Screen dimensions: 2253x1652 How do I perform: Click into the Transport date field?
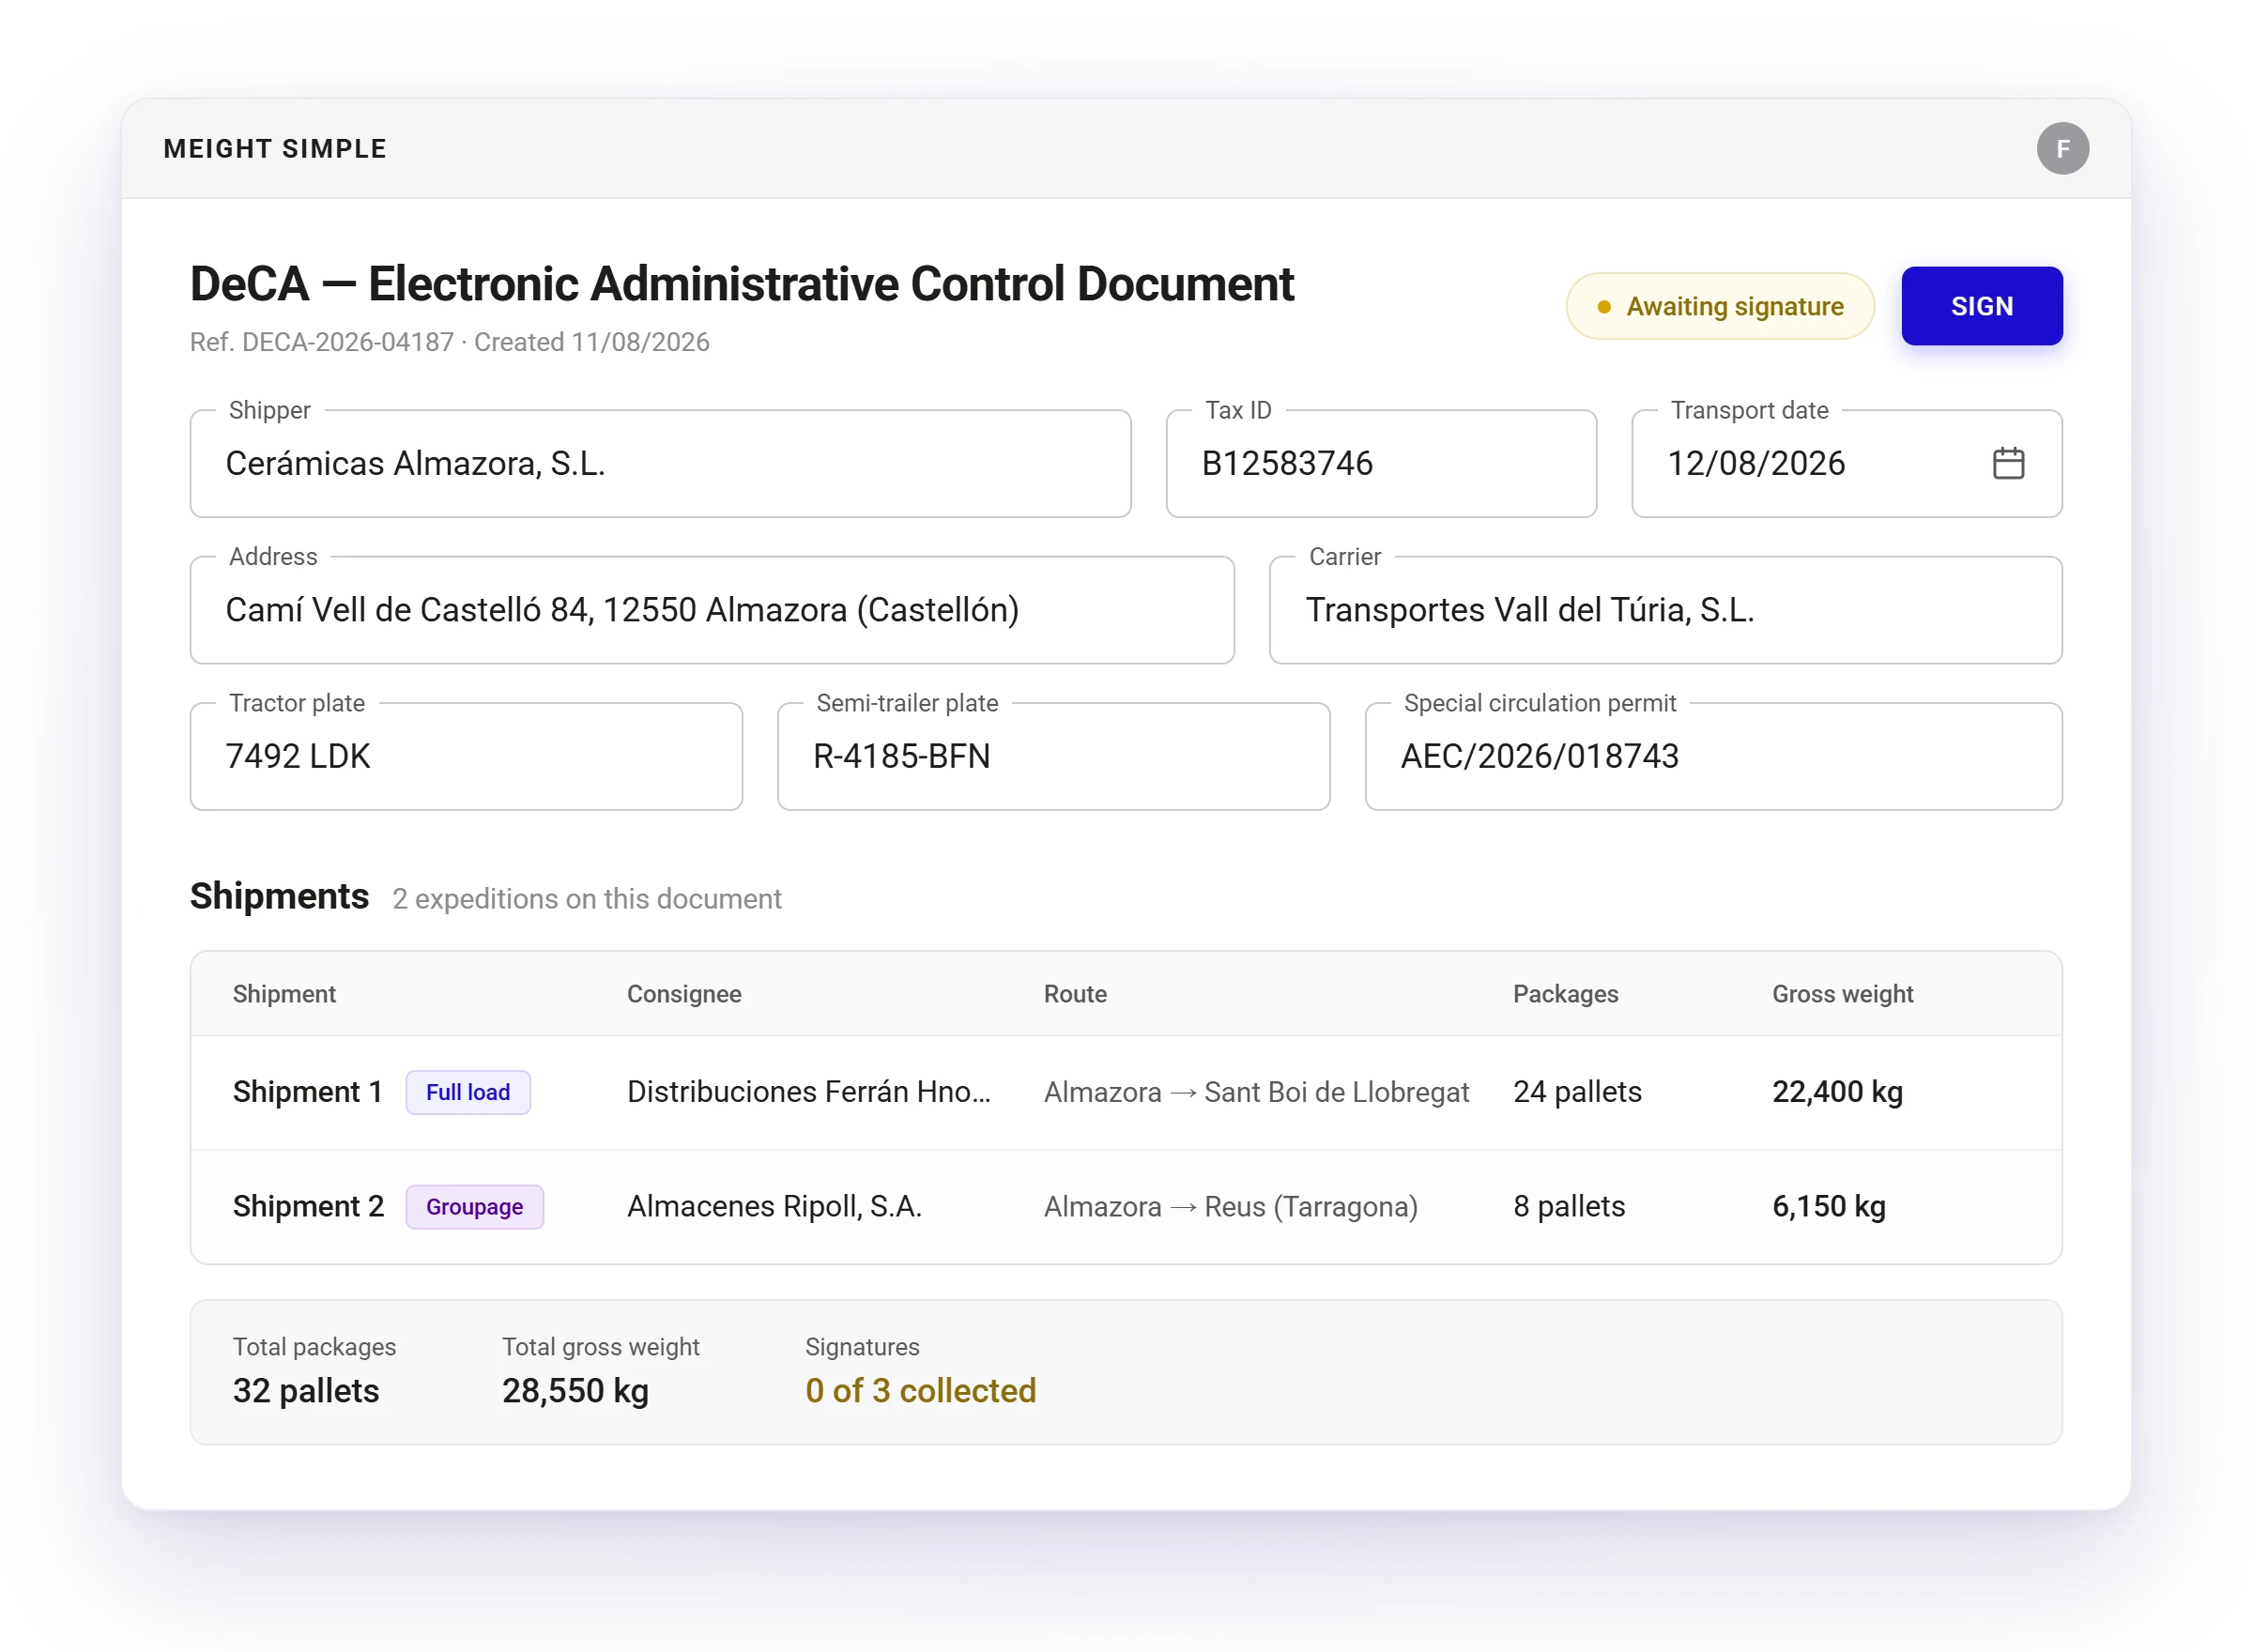point(1846,464)
